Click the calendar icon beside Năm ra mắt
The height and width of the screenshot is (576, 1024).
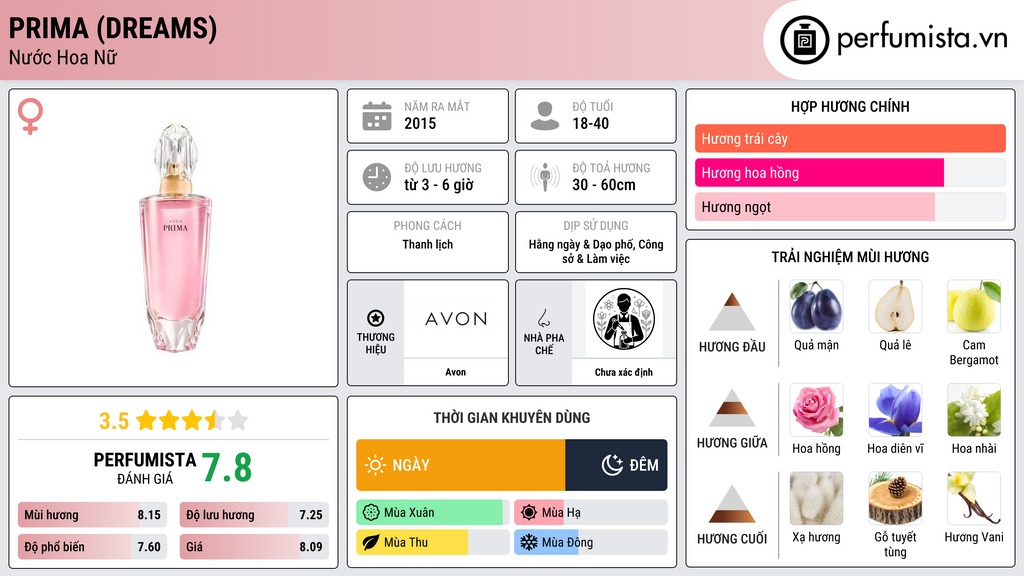point(377,116)
